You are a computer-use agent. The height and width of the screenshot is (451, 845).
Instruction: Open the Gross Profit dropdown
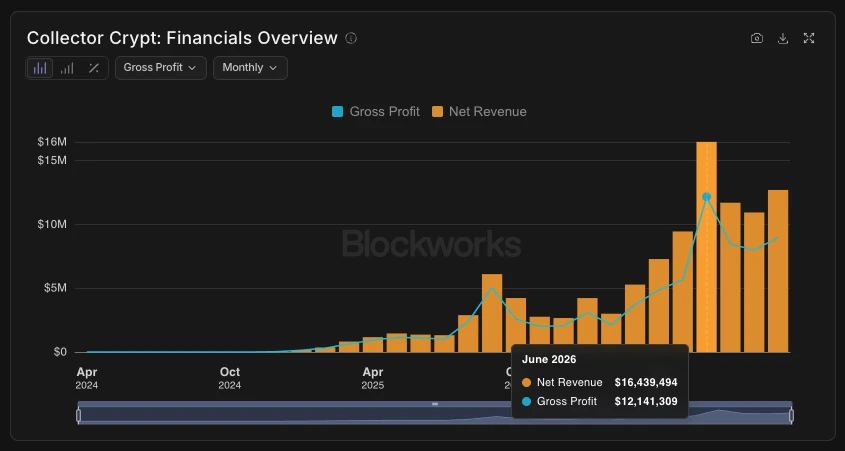(x=161, y=68)
